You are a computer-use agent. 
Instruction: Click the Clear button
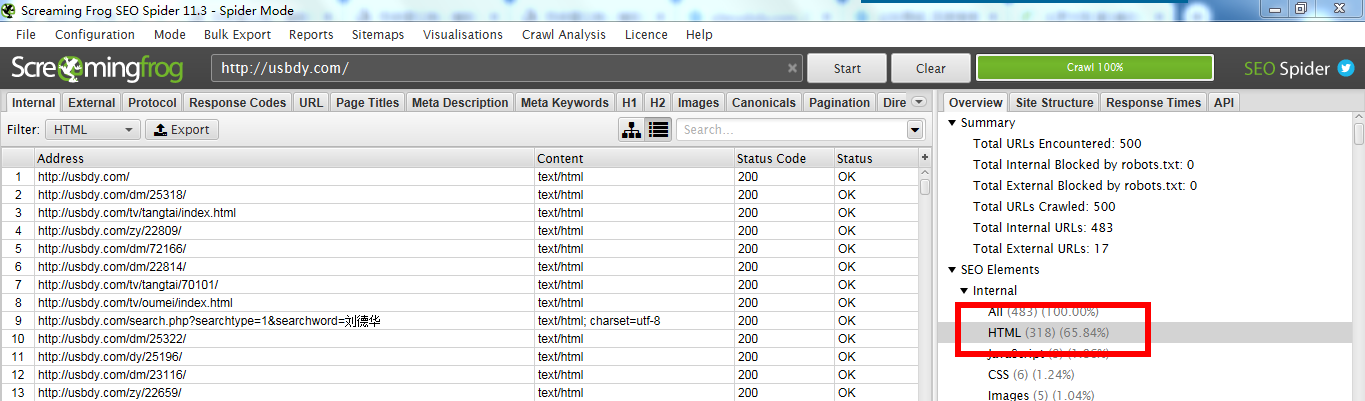[930, 68]
